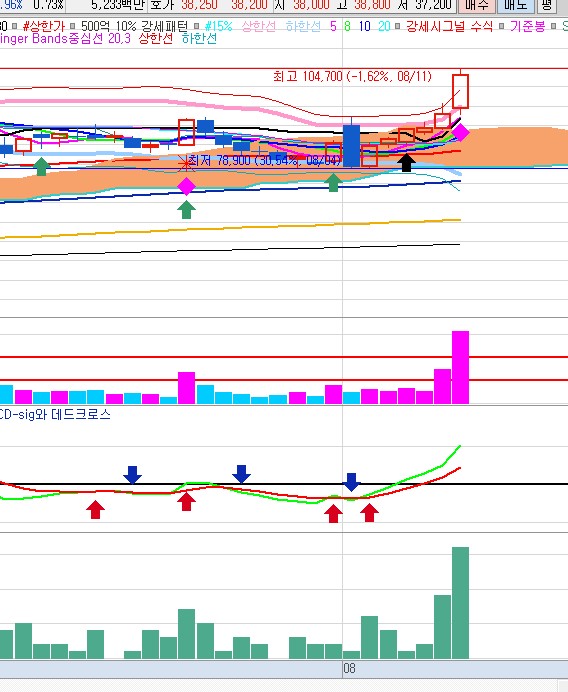Screen dimensions: 568x692
Task: Click the light blue 하한선 legend label
Action: pos(303,26)
